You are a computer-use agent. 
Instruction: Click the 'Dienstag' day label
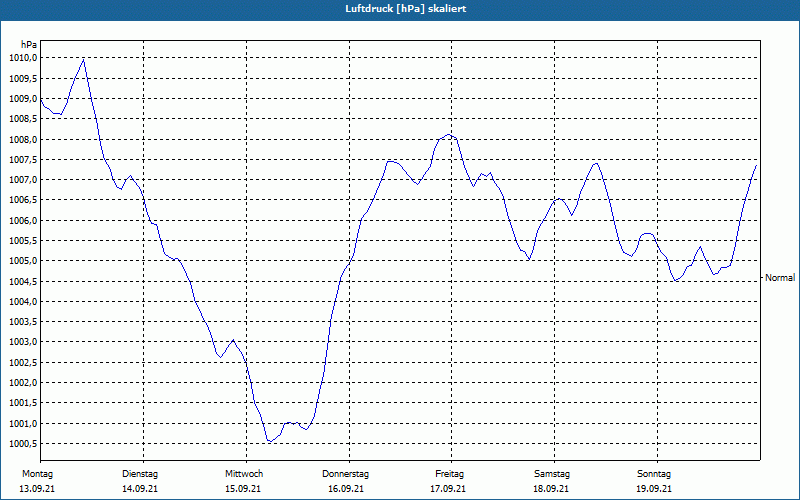(x=140, y=474)
